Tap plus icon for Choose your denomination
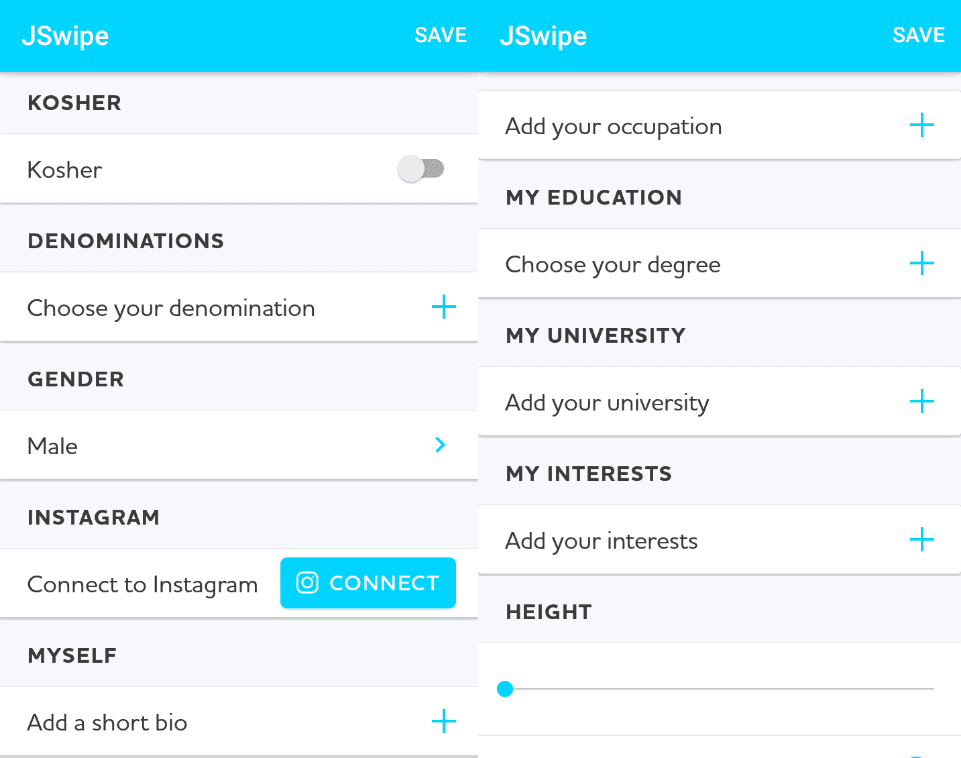The width and height of the screenshot is (961, 758). coord(444,307)
